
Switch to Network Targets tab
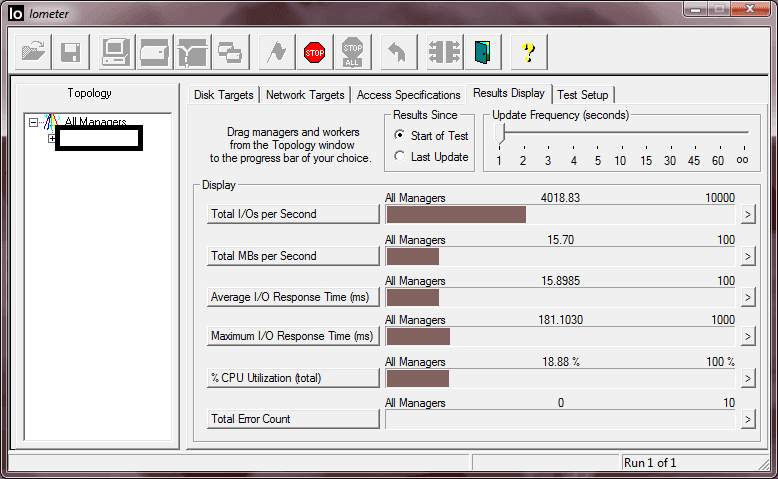(305, 95)
